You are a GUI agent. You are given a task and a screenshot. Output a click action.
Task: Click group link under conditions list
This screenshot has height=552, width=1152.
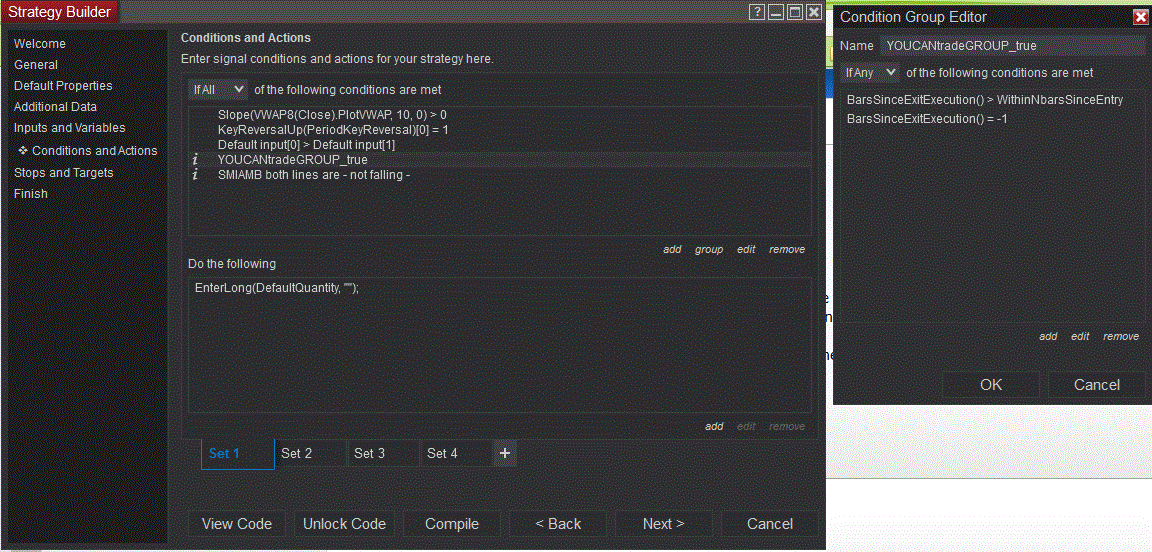coord(709,250)
